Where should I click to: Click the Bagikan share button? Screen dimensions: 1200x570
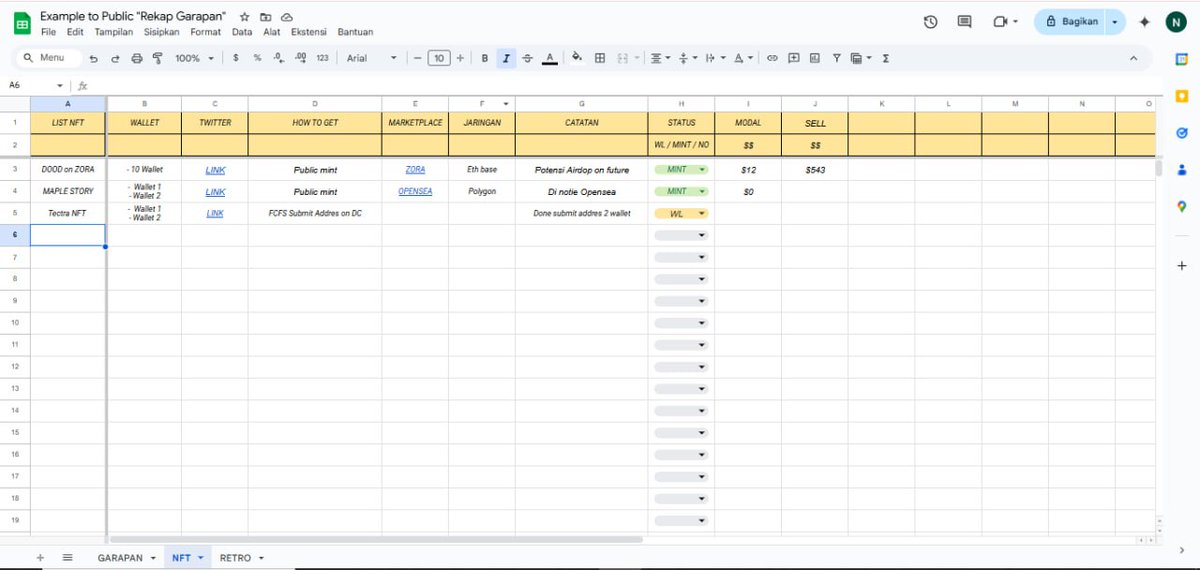coord(1070,21)
